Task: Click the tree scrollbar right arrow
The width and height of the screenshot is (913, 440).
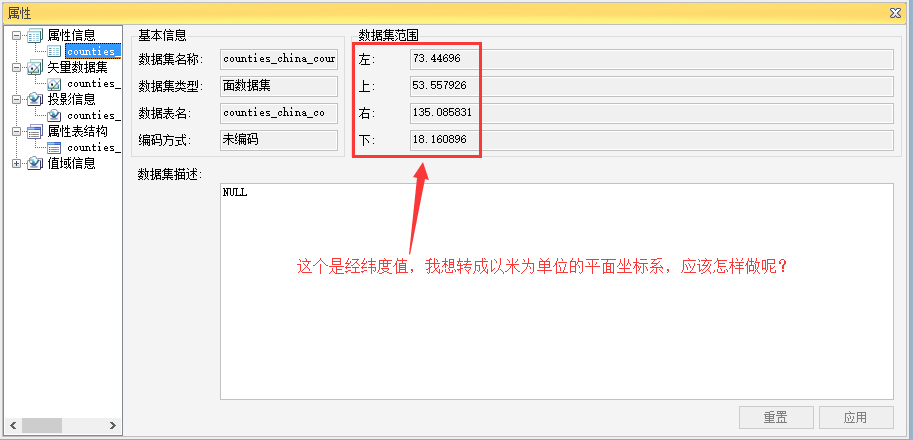Action: (113, 425)
